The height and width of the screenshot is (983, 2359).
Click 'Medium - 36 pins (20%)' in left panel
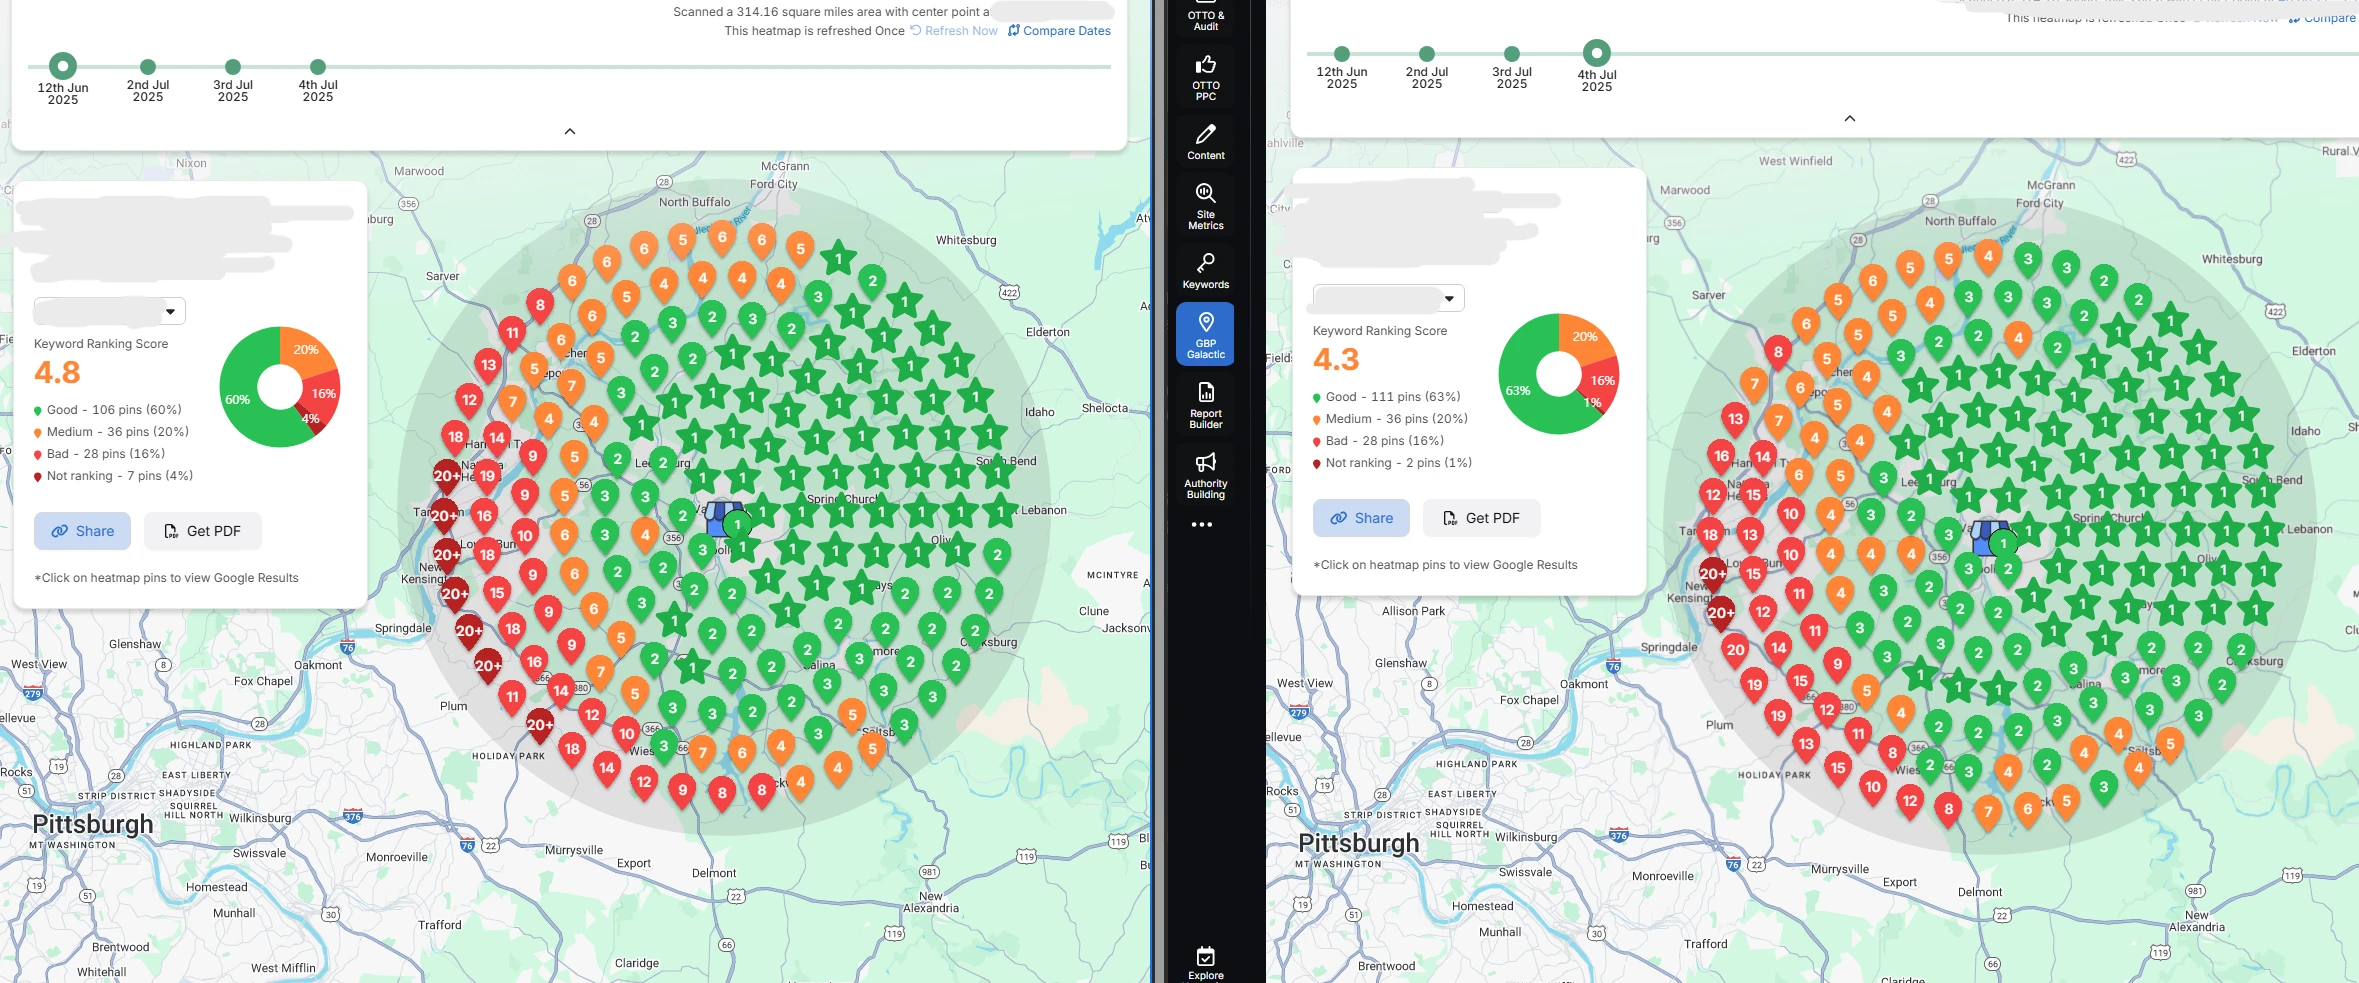pos(118,432)
